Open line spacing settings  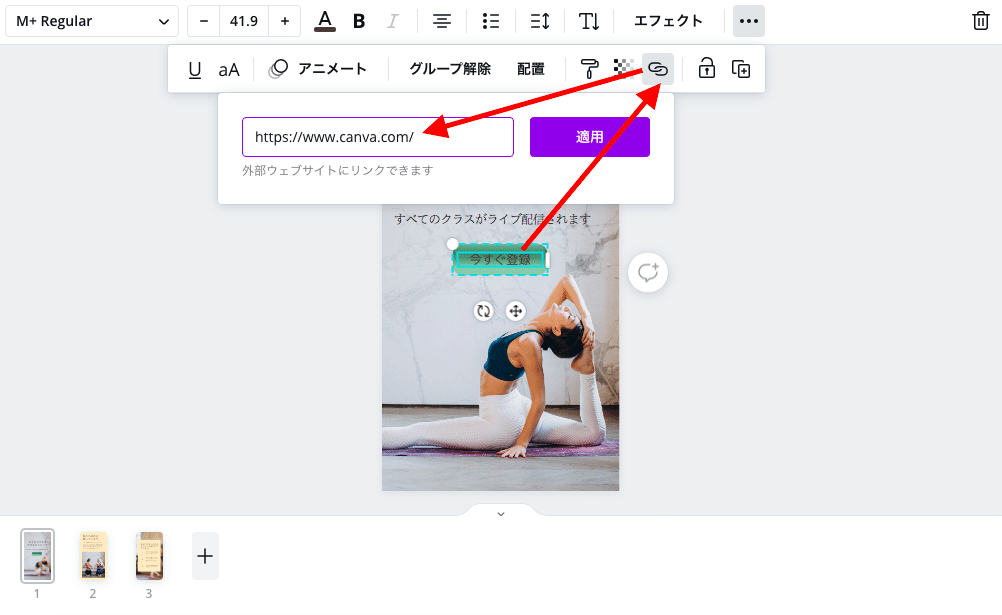pyautogui.click(x=540, y=21)
